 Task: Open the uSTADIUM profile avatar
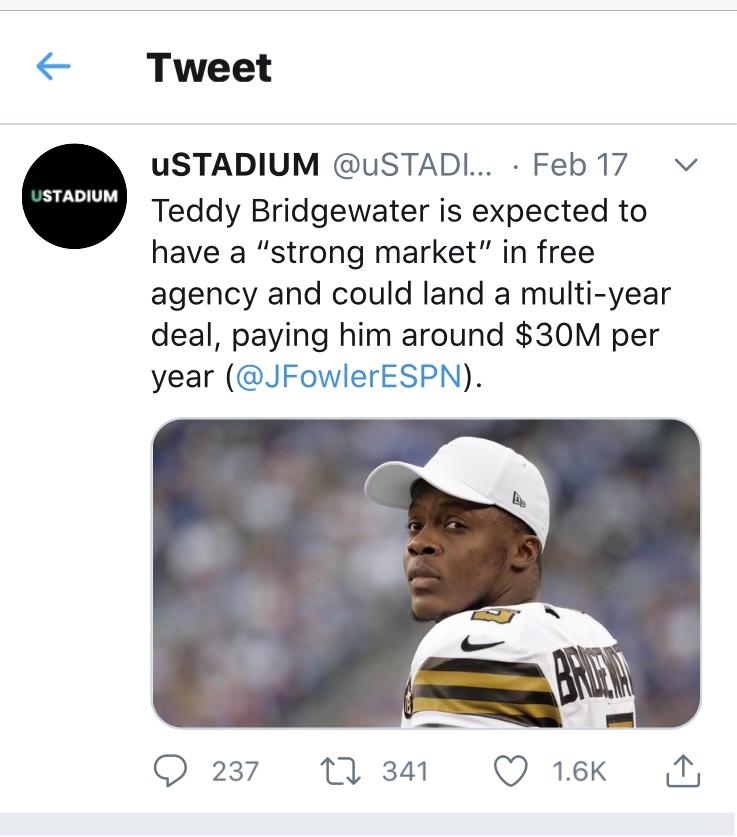(x=75, y=196)
